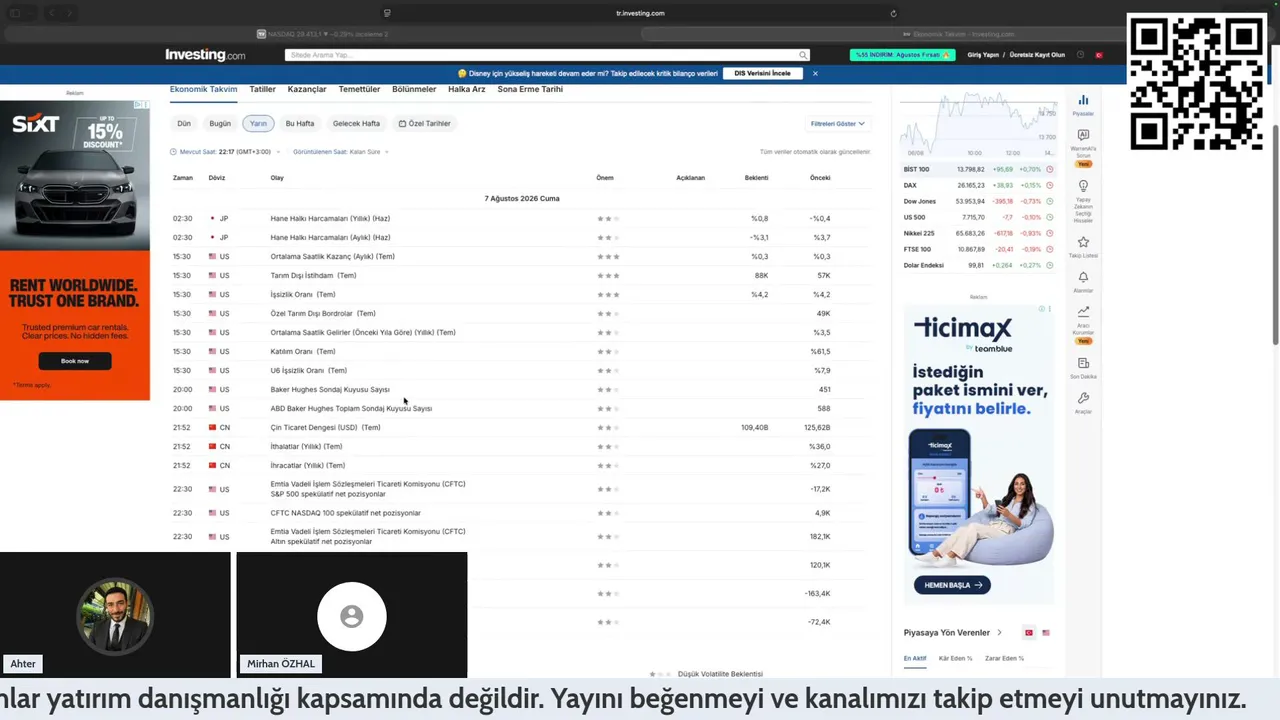
Task: Click the Giriş Yapın link
Action: (x=983, y=55)
